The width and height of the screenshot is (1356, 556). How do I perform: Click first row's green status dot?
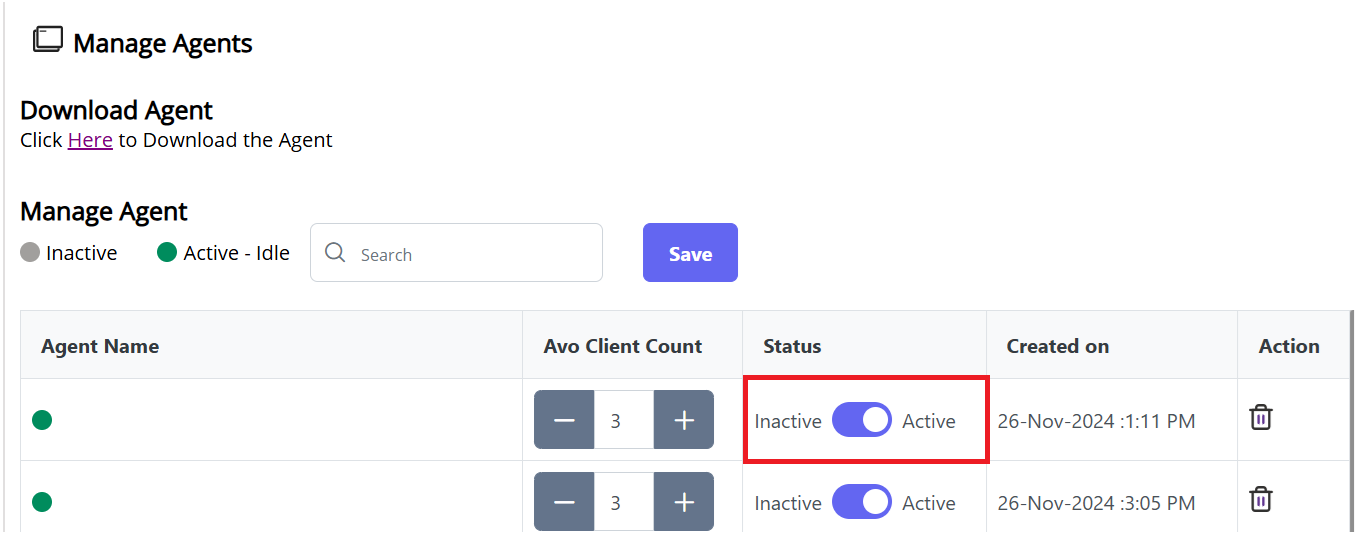click(42, 420)
